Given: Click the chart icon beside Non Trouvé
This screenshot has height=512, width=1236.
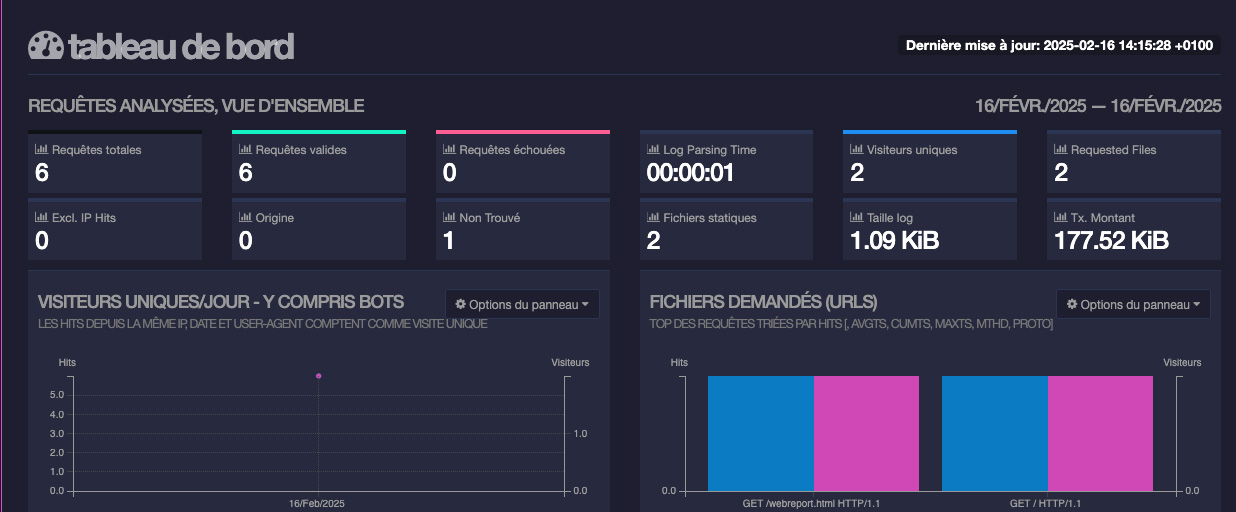Looking at the screenshot, I should pos(449,218).
